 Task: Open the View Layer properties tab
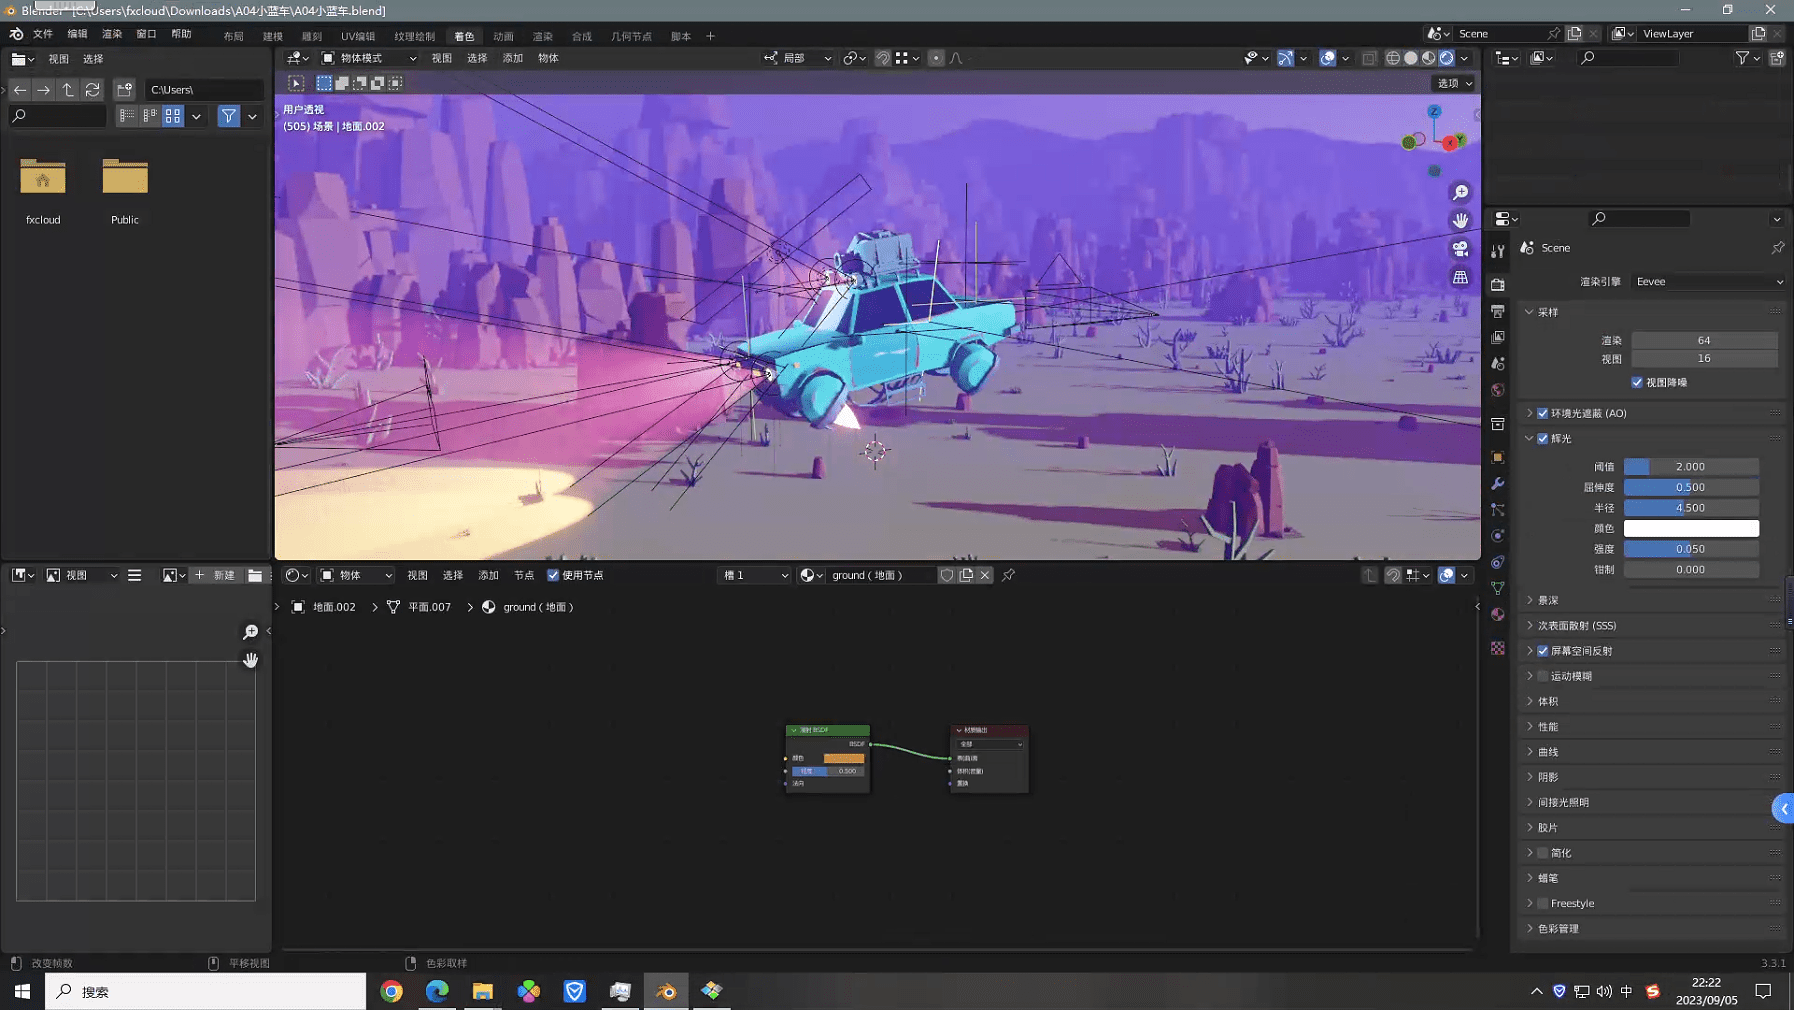tap(1497, 338)
